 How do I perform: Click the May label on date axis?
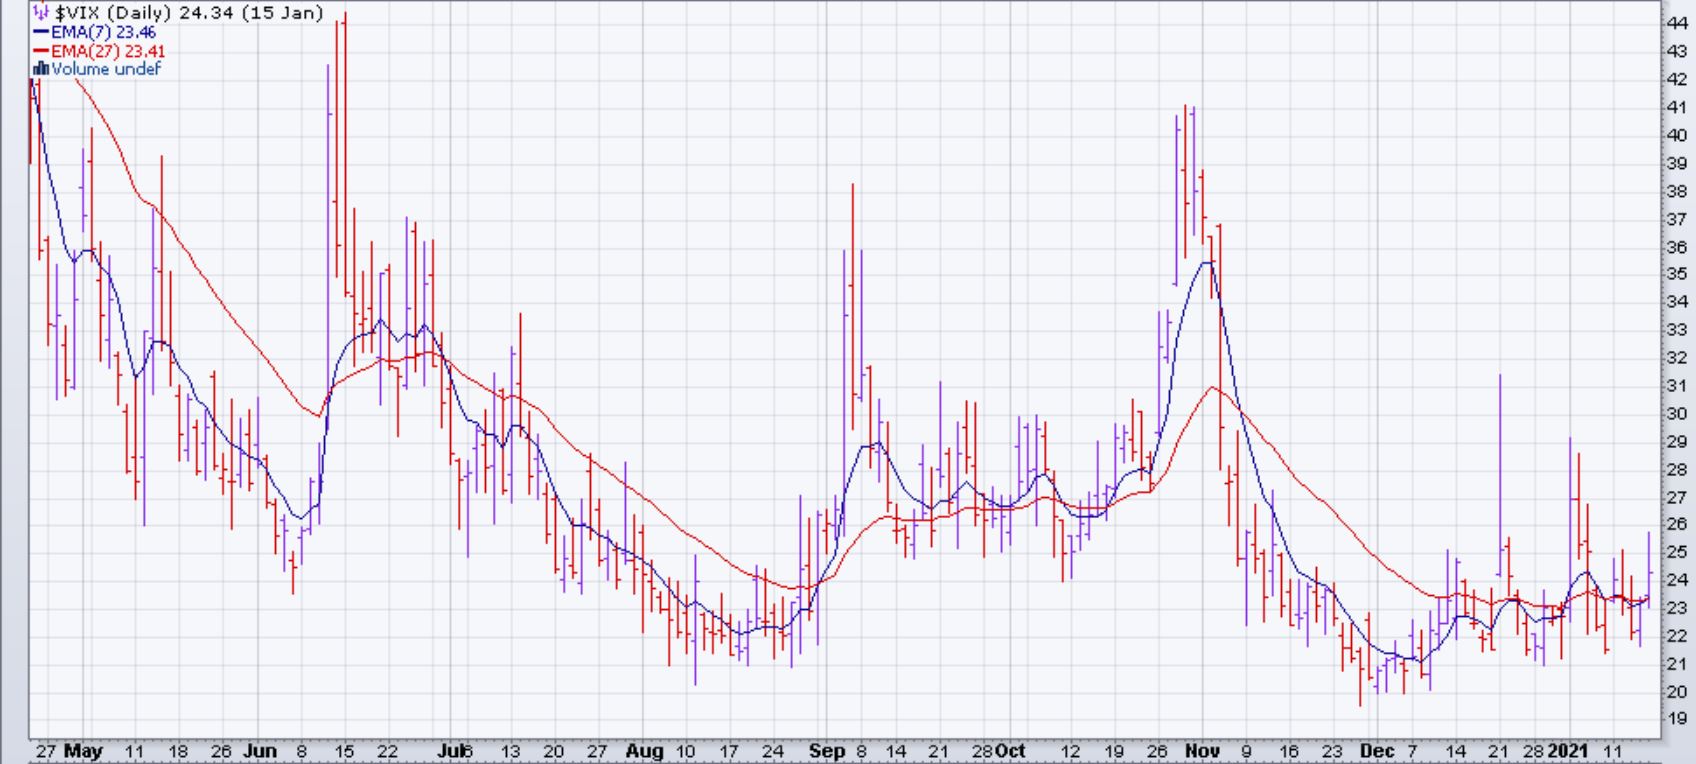point(83,751)
